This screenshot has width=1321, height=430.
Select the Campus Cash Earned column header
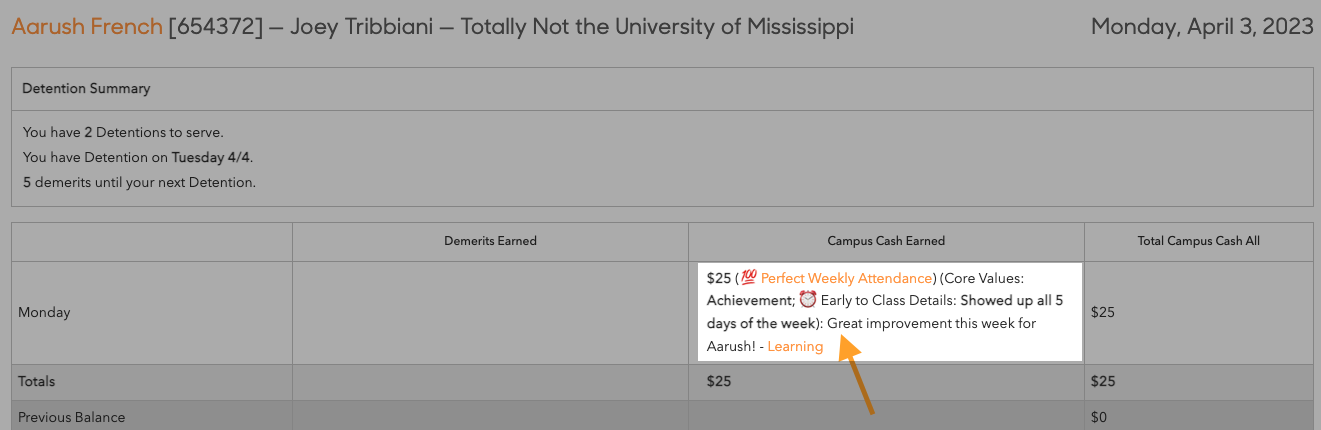tap(886, 241)
